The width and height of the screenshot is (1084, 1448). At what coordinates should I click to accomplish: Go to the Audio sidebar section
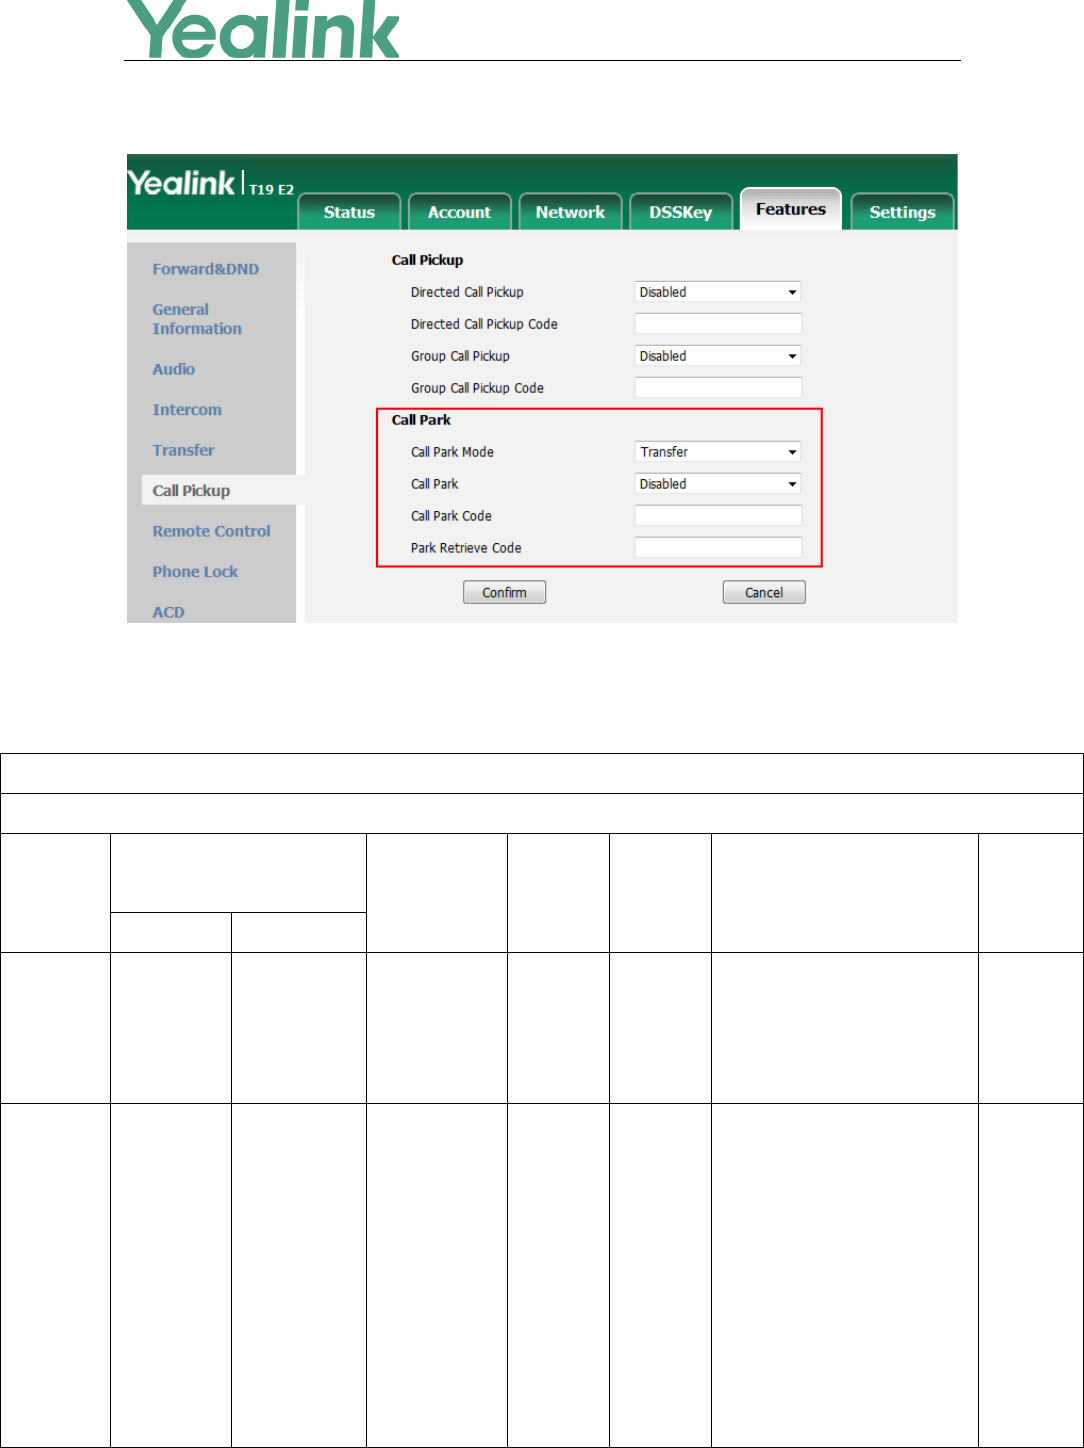[x=174, y=369]
